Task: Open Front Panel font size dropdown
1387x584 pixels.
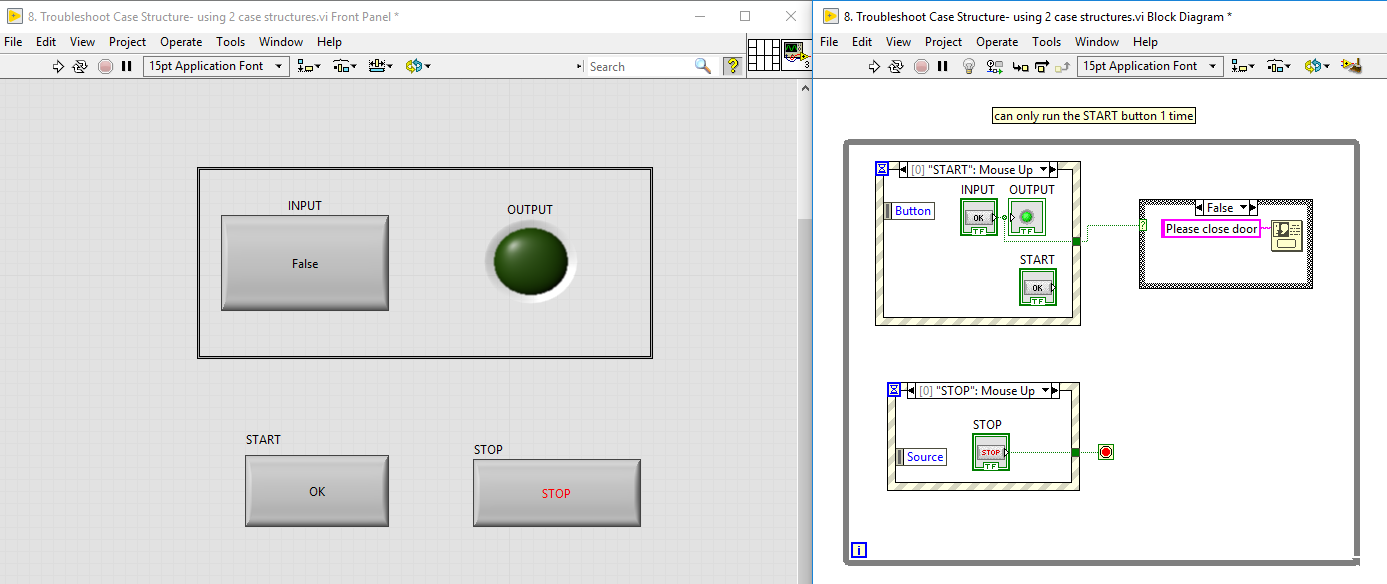Action: (x=216, y=66)
